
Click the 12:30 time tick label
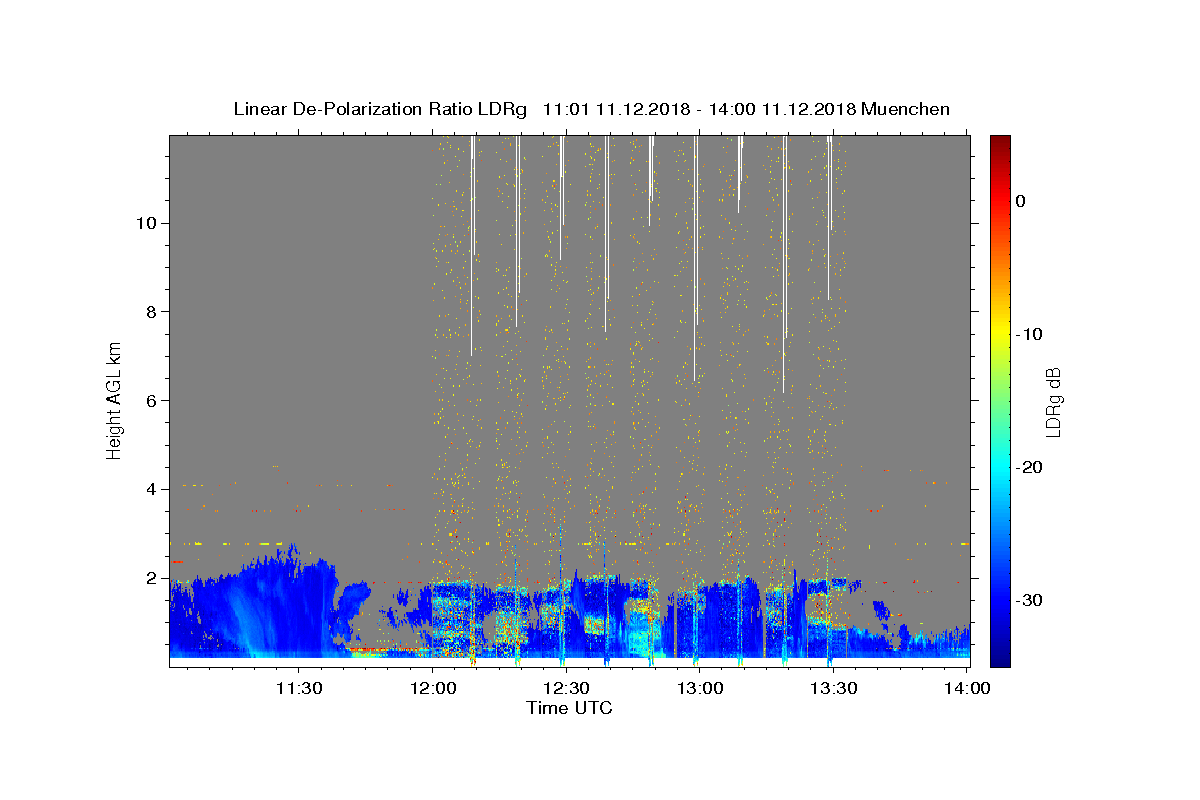566,688
